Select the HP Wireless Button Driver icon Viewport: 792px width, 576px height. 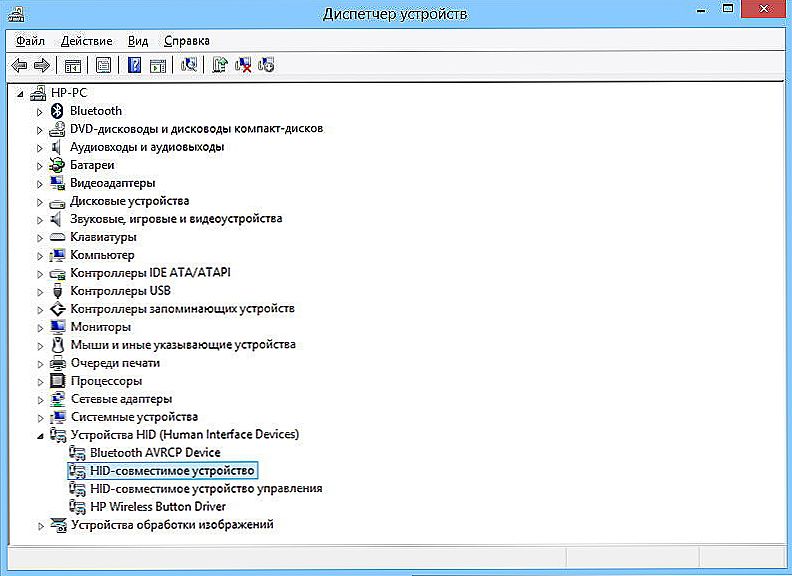pos(77,507)
